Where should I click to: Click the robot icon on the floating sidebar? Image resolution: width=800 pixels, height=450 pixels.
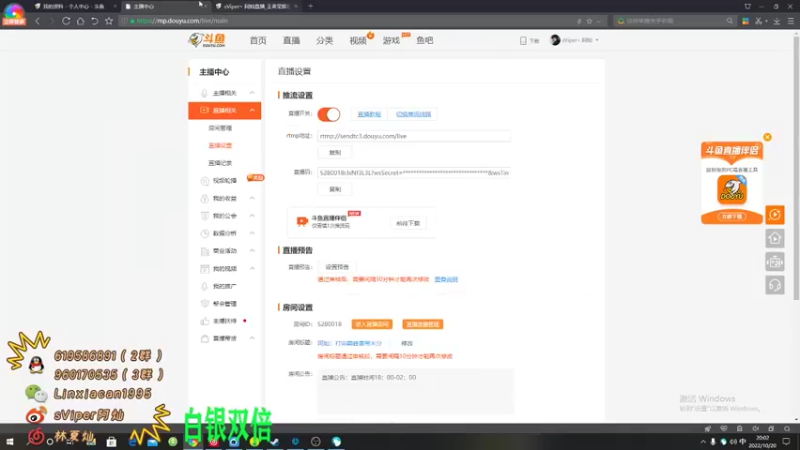point(774,262)
